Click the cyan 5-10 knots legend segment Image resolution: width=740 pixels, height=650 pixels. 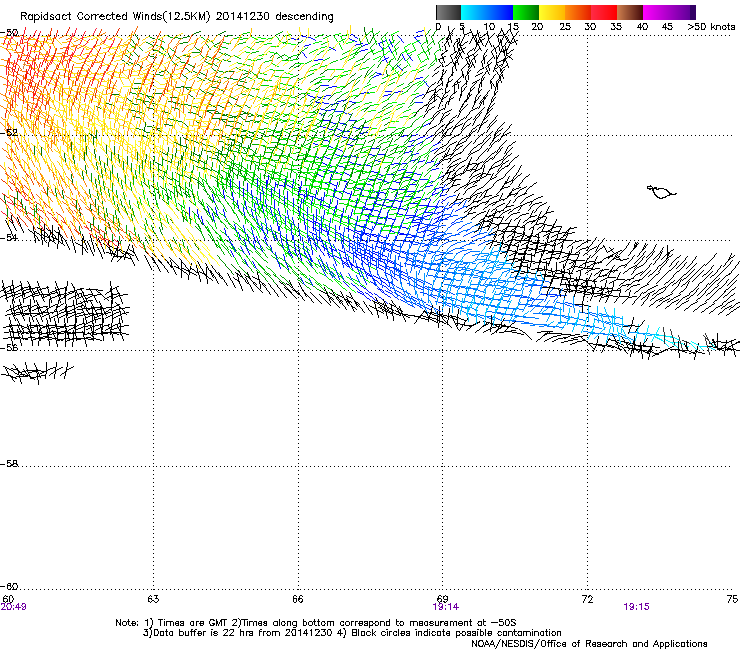click(474, 12)
